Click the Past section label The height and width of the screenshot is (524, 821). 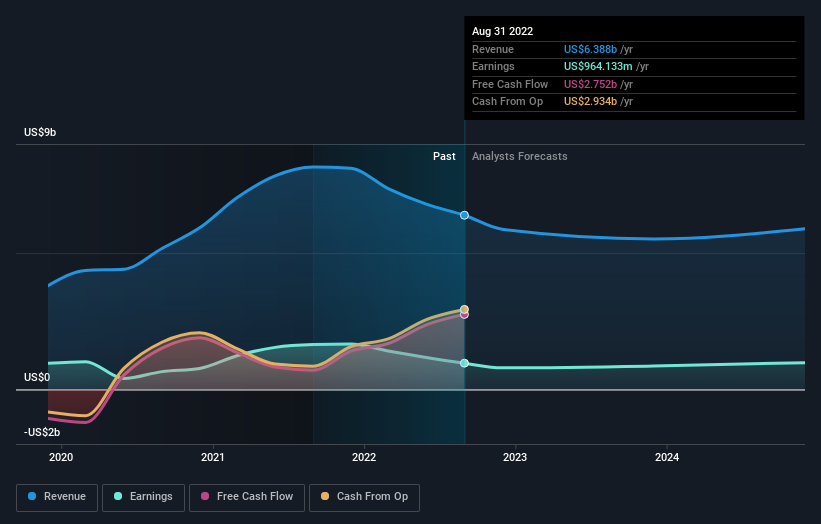444,157
